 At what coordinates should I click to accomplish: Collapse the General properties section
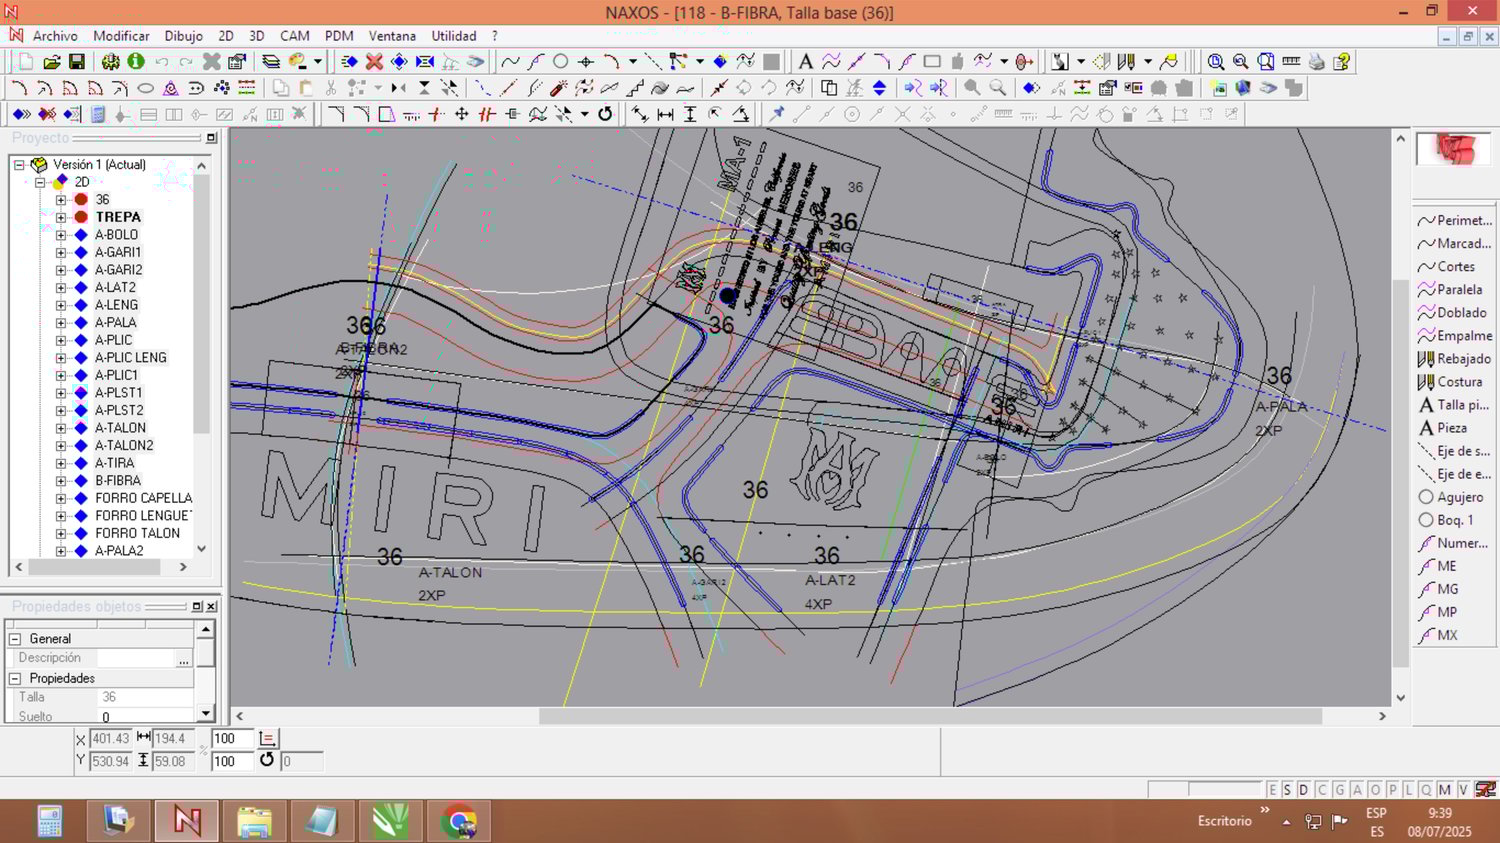click(x=15, y=639)
